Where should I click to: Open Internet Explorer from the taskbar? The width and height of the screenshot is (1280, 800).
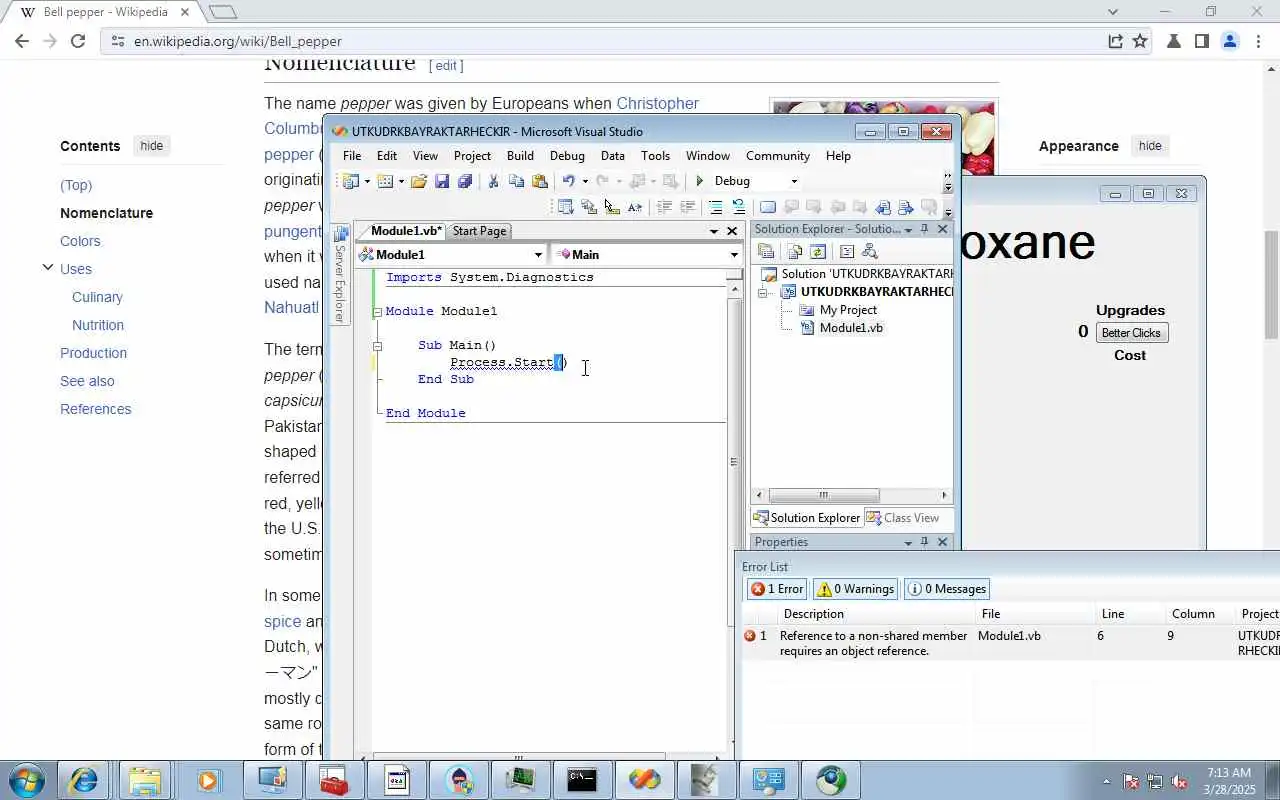point(83,780)
